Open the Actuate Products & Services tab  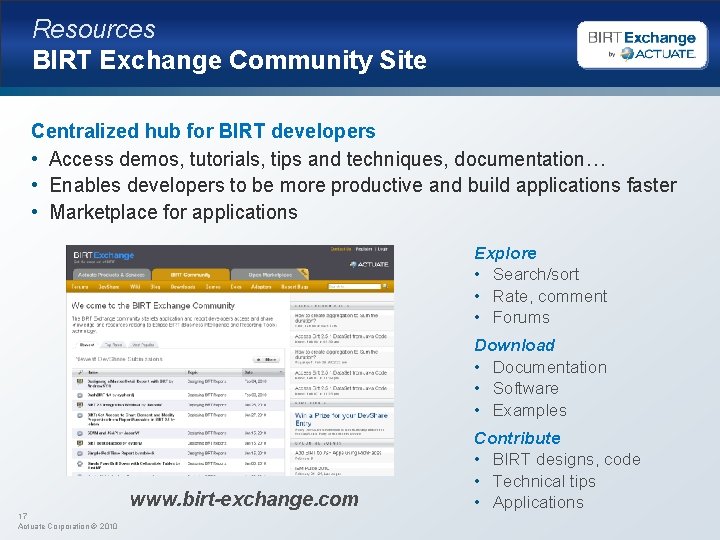(x=111, y=275)
